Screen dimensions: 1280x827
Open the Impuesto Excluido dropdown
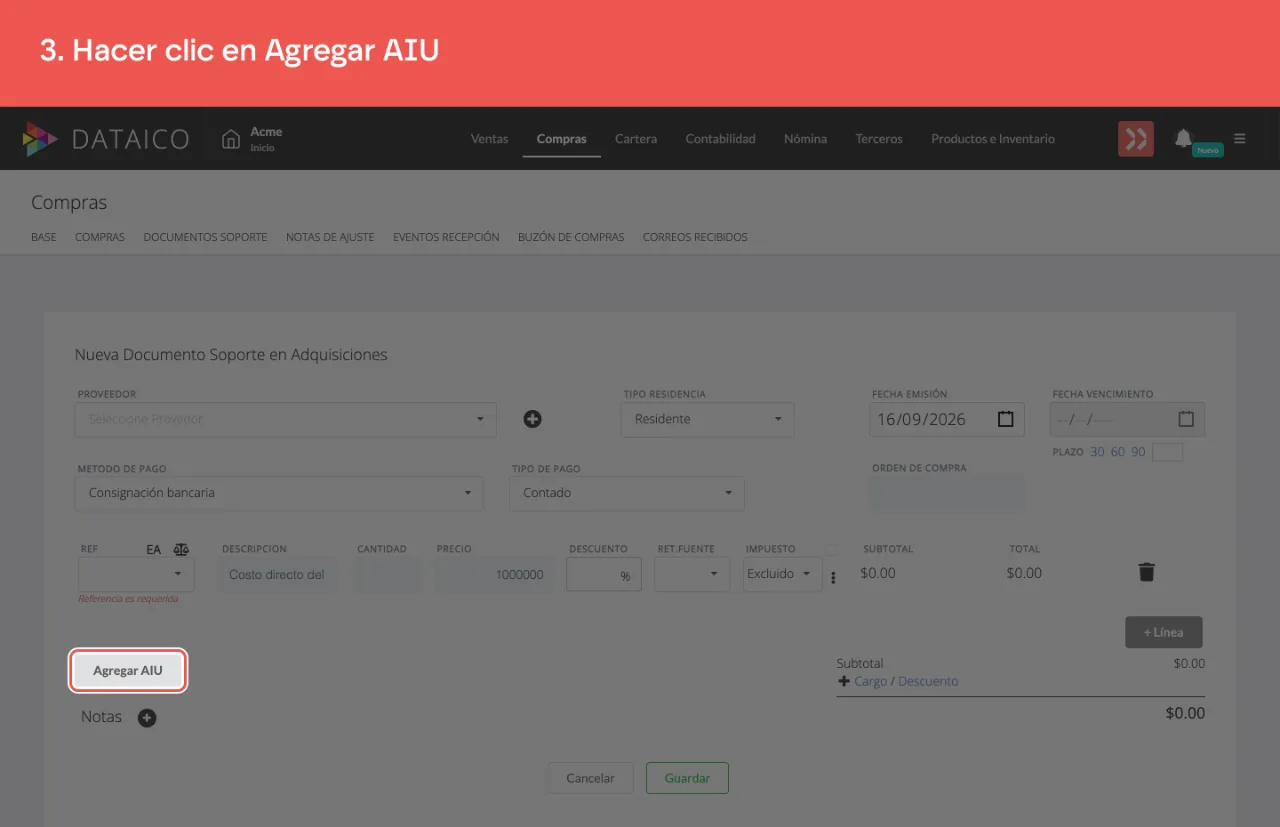783,574
